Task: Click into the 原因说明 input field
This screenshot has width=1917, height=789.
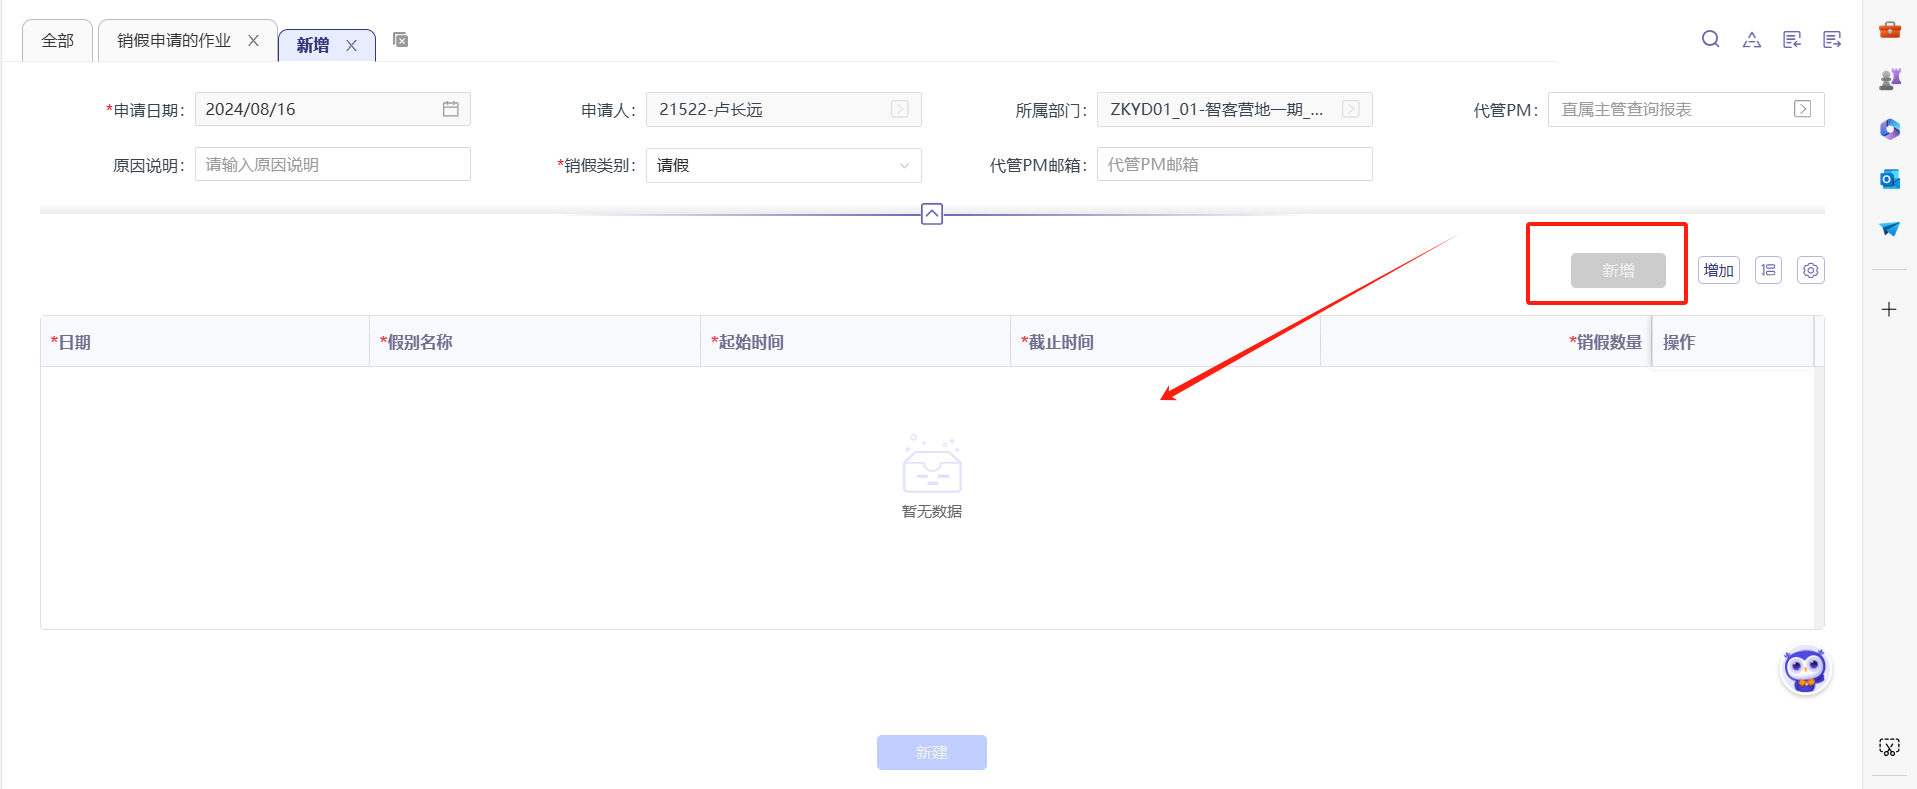Action: coord(333,164)
